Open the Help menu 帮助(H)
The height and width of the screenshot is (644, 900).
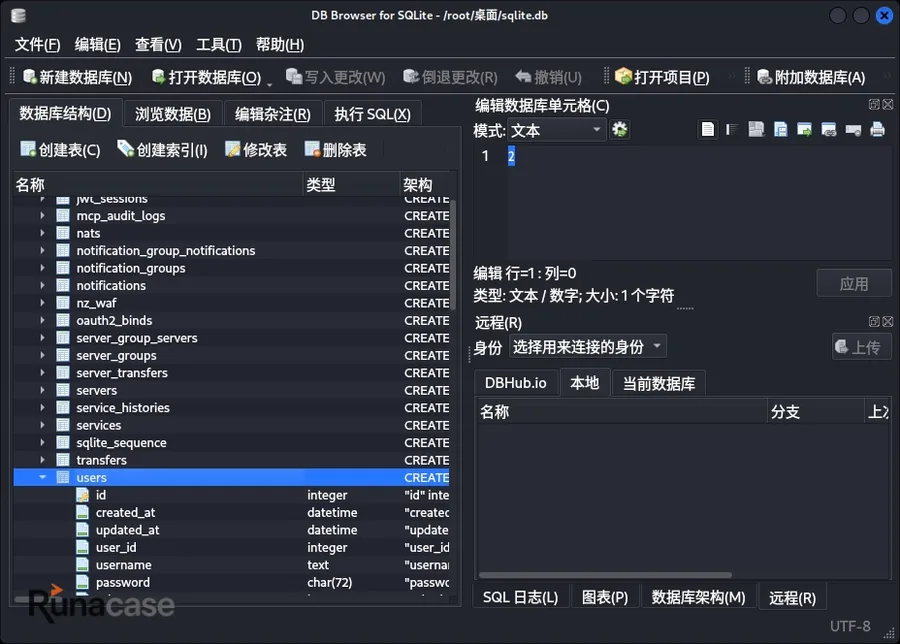(280, 45)
